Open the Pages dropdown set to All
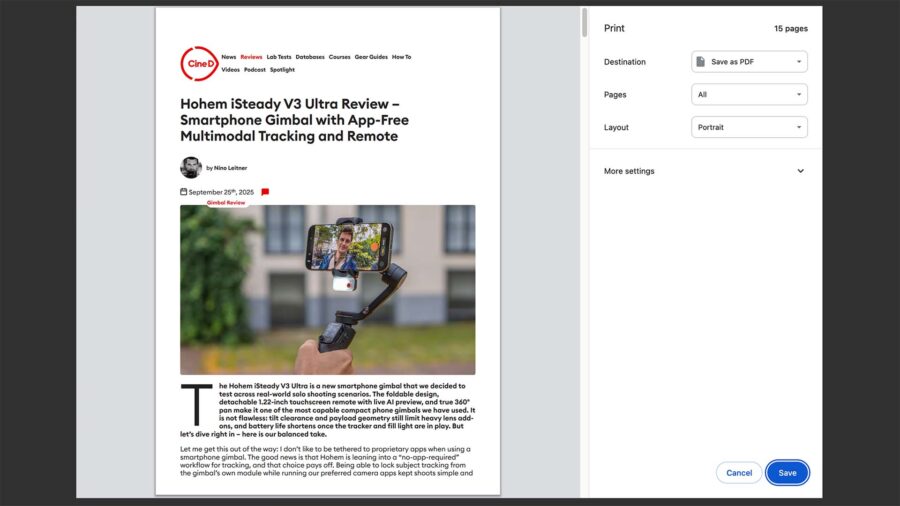900x506 pixels. [749, 95]
